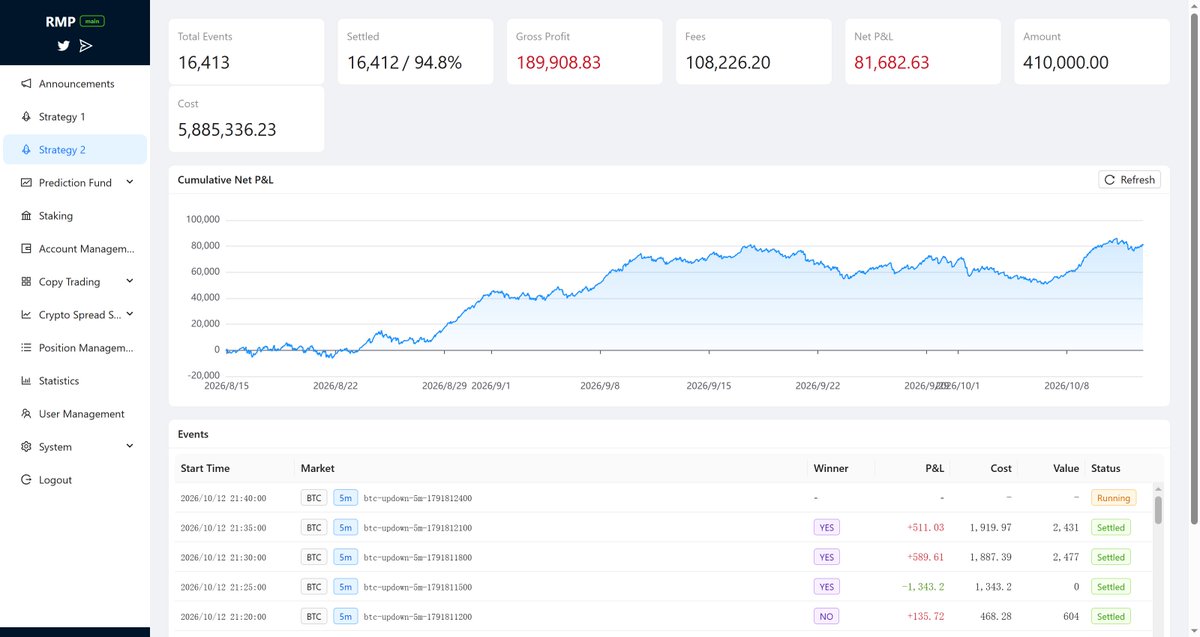Select Strategy 2 in the sidebar
Screen dimensions: 1200x637
click(x=75, y=150)
